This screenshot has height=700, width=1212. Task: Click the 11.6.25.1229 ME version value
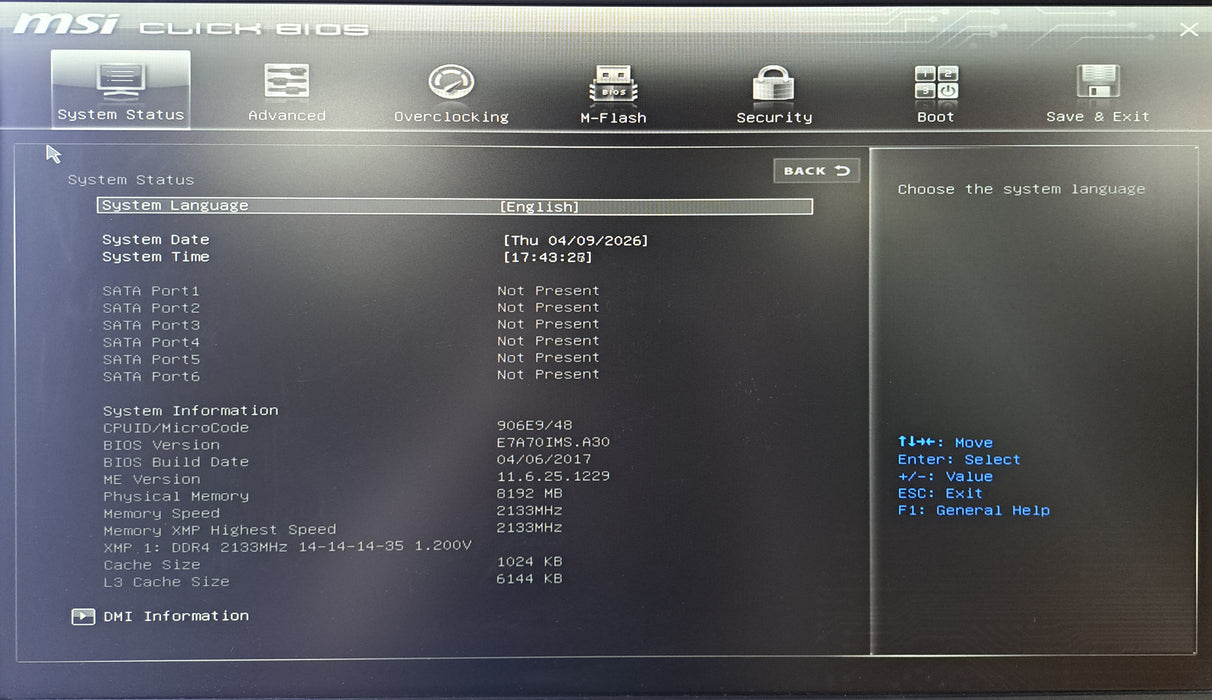pyautogui.click(x=553, y=476)
